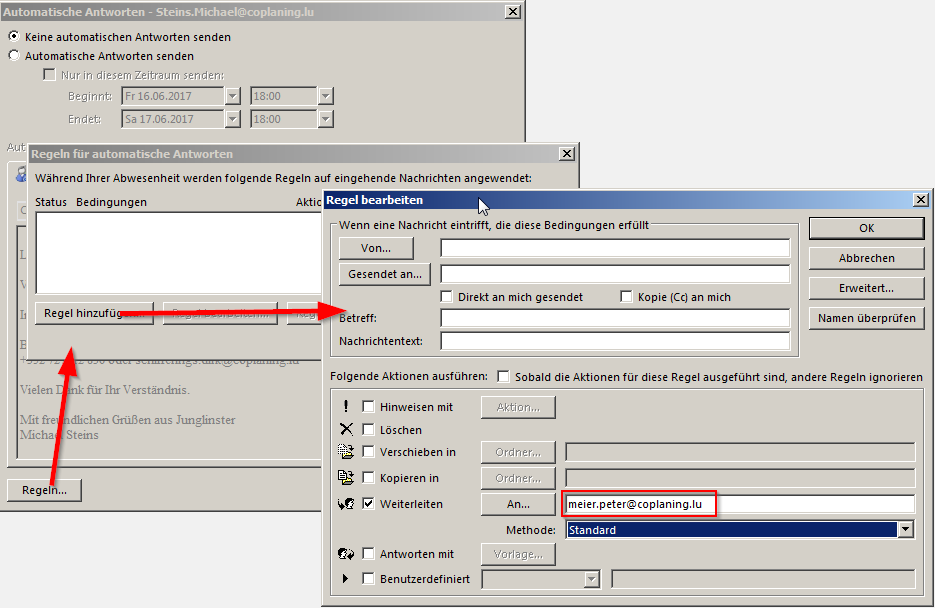Click the move icon beside Verschieben in
The height and width of the screenshot is (608, 935).
(x=346, y=452)
